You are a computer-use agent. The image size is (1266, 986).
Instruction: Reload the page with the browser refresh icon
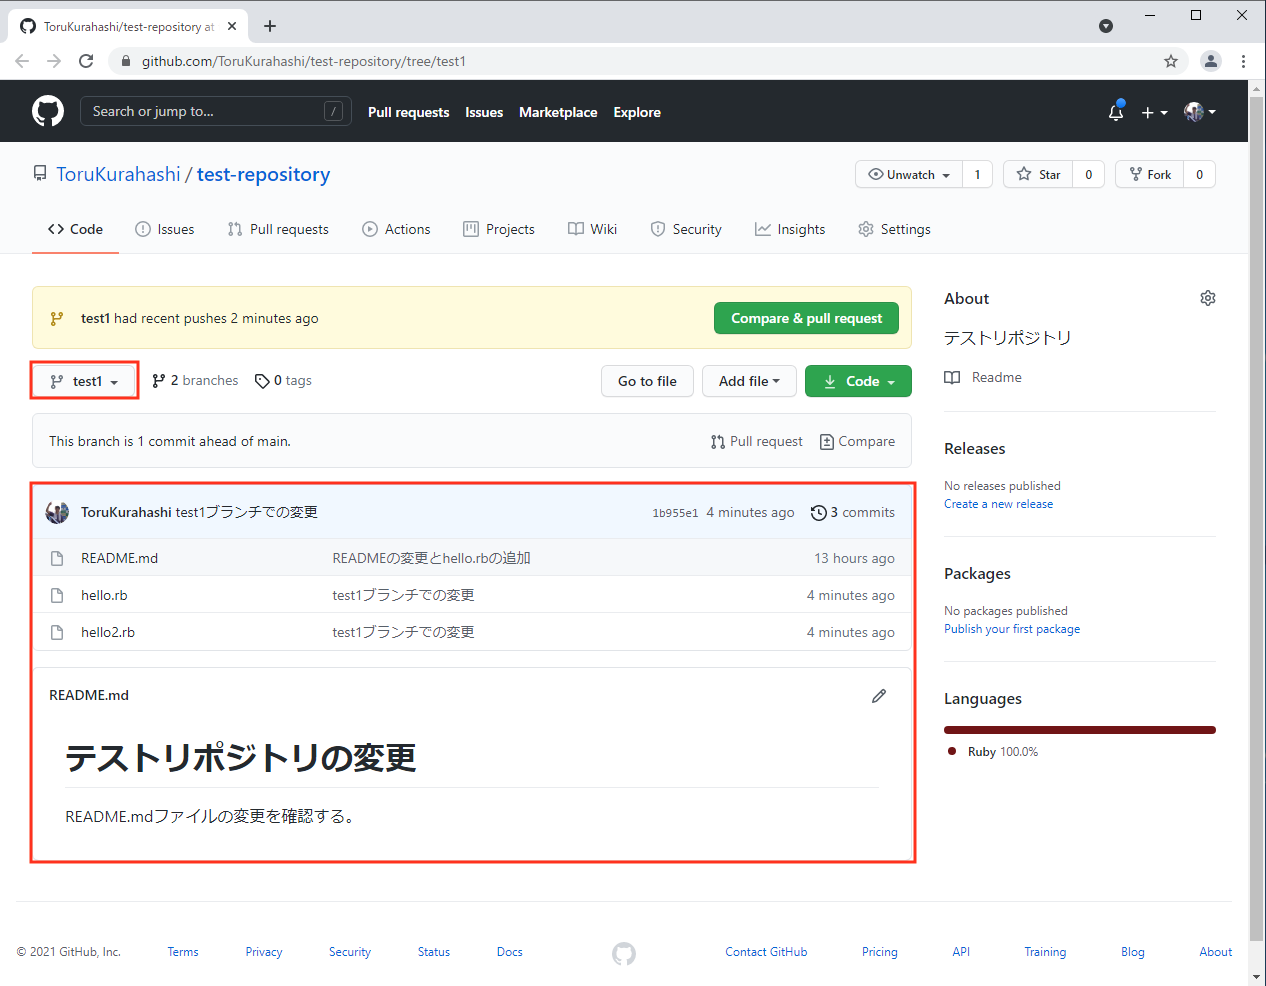click(x=86, y=61)
